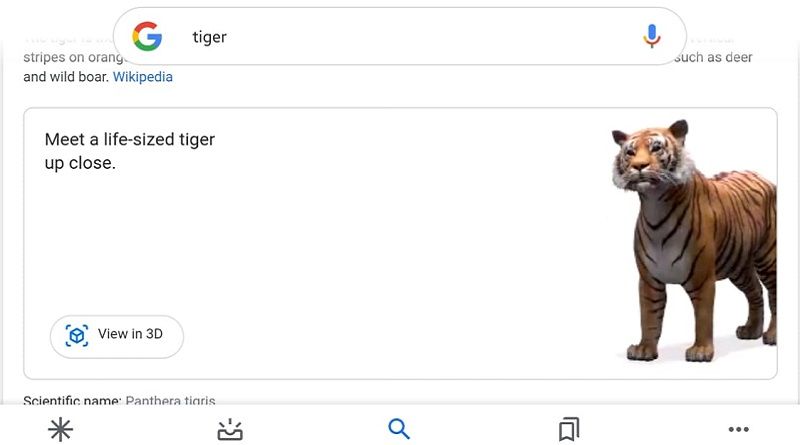Click the Scientific name label
800x445 pixels.
tap(72, 400)
